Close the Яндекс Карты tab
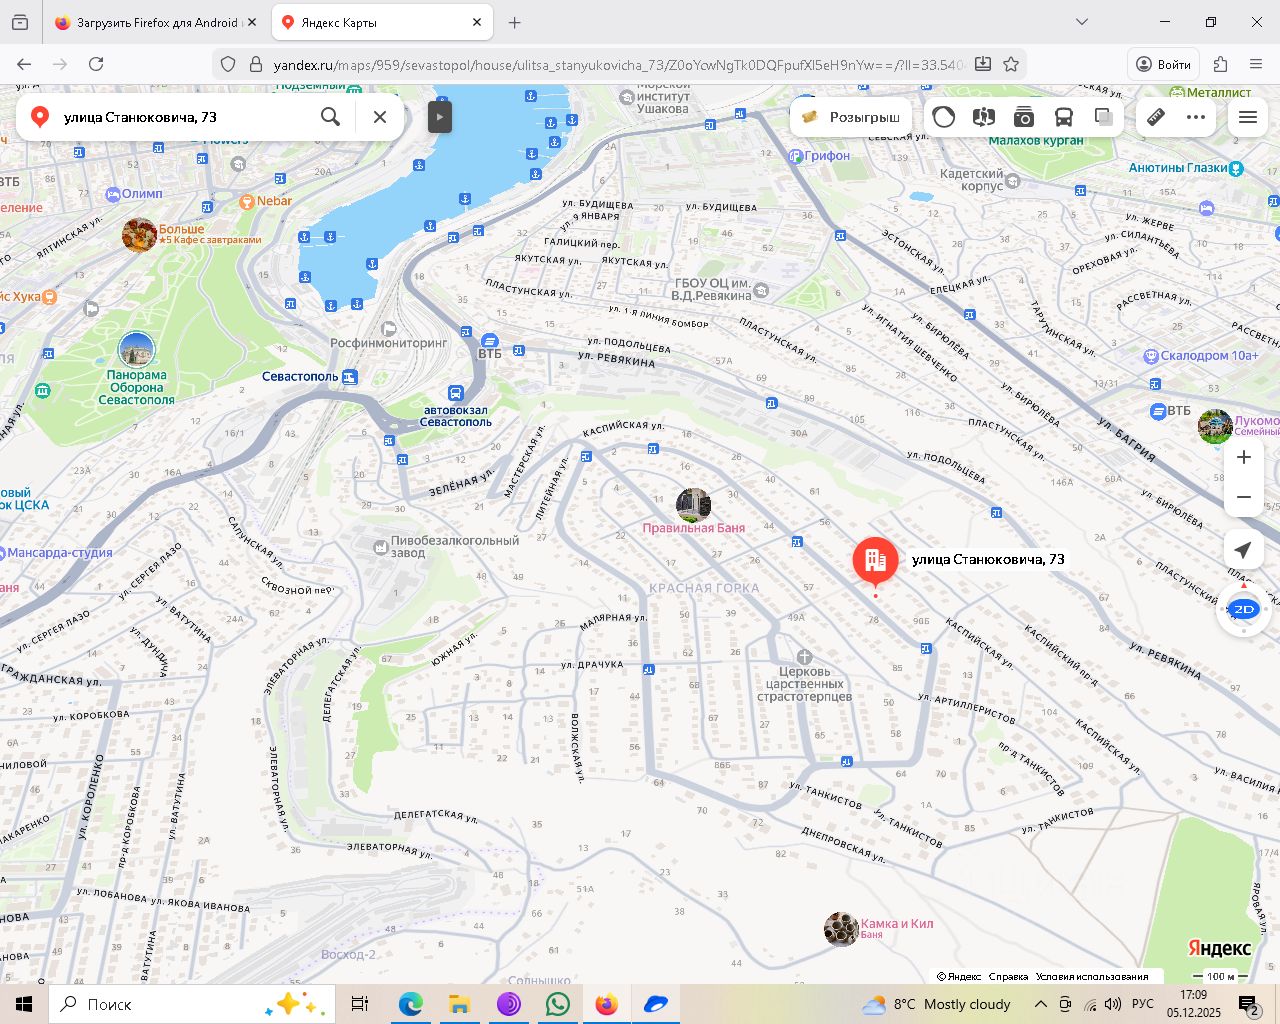The width and height of the screenshot is (1280, 1024). coord(477,22)
